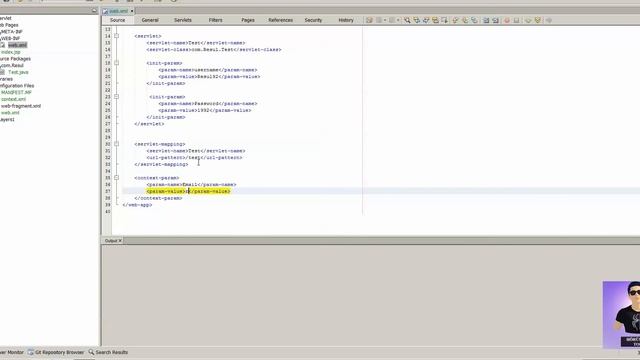The width and height of the screenshot is (640, 360).
Task: Click the Shift Line Left icon
Action: (486, 20)
